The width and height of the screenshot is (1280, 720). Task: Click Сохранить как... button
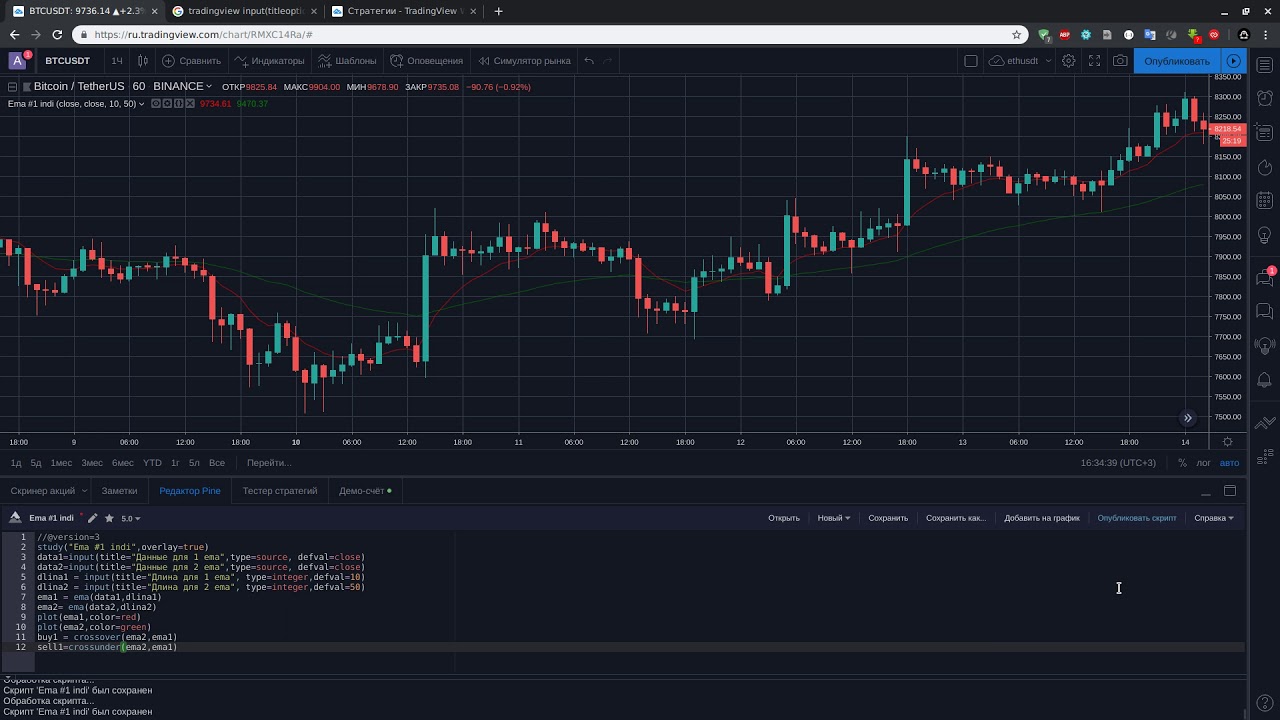[956, 518]
